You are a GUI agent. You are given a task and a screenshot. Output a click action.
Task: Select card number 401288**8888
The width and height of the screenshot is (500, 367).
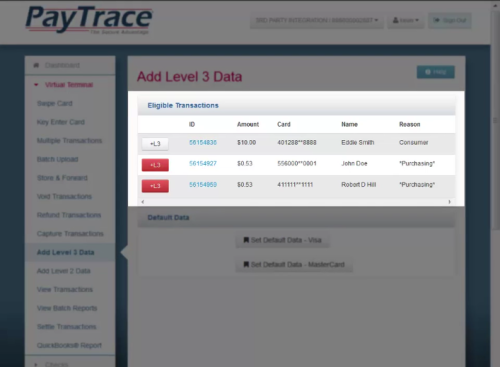[x=297, y=143]
